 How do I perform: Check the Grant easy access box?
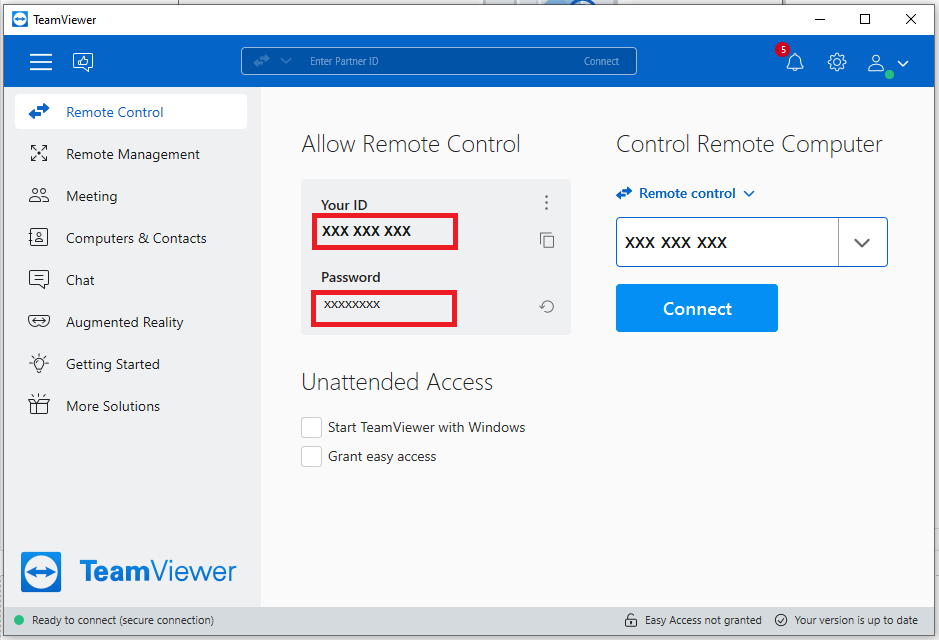point(311,457)
